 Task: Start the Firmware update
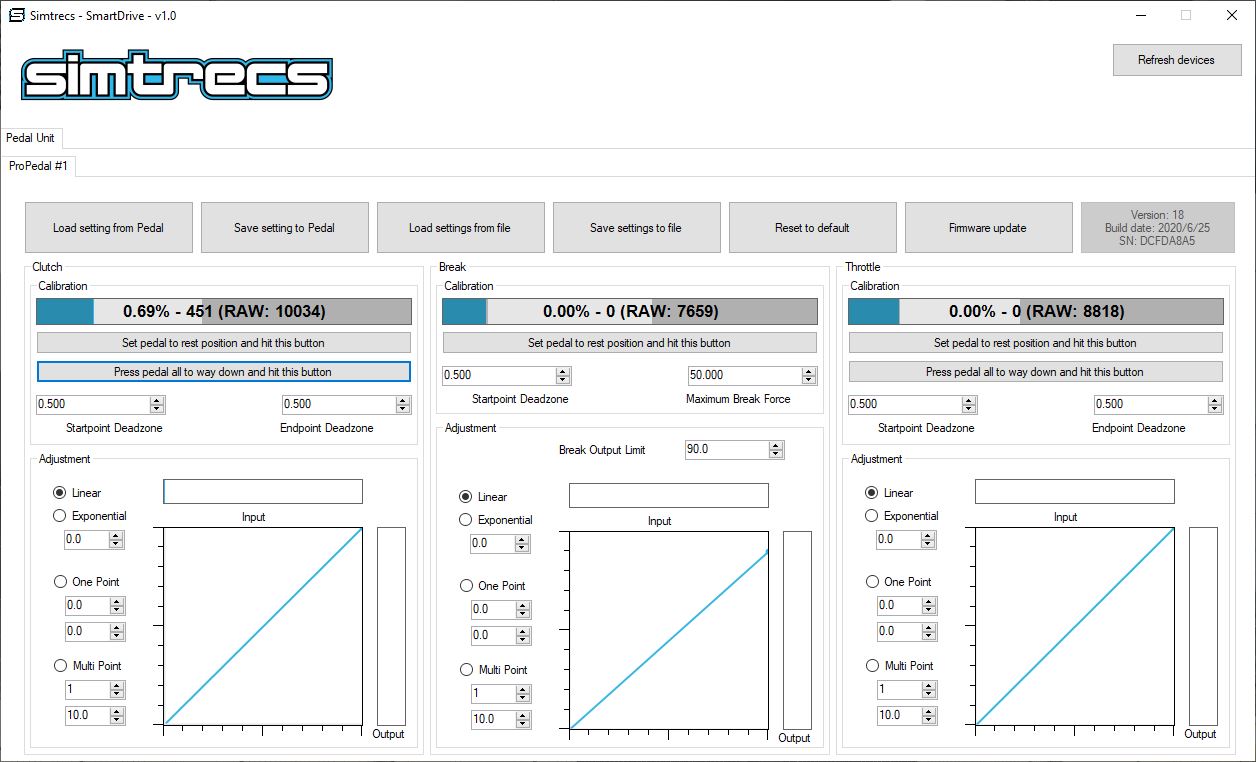click(987, 228)
